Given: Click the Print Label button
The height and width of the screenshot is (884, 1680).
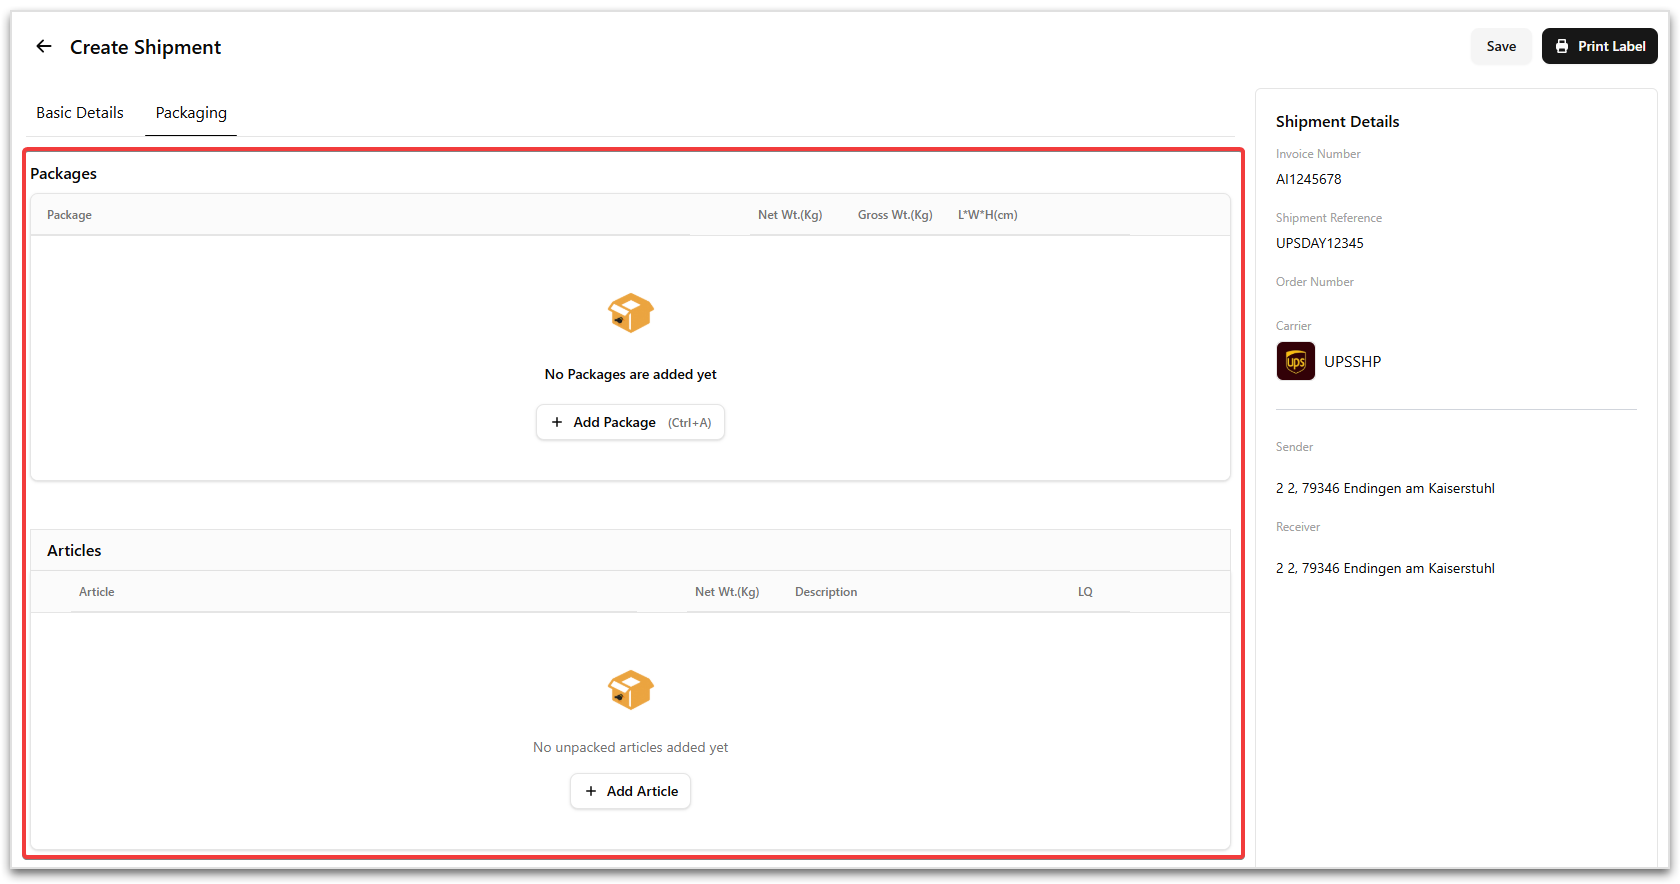Looking at the screenshot, I should (x=1599, y=46).
